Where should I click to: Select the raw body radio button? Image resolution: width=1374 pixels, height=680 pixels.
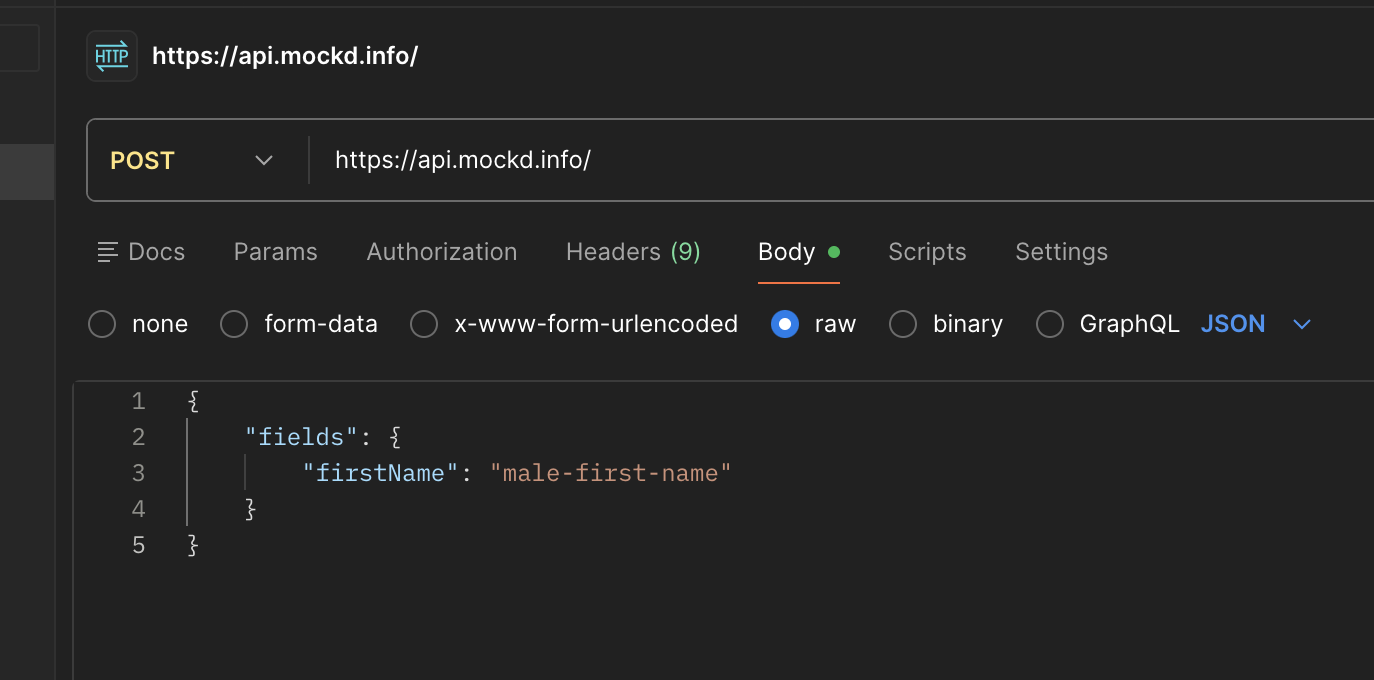point(785,323)
